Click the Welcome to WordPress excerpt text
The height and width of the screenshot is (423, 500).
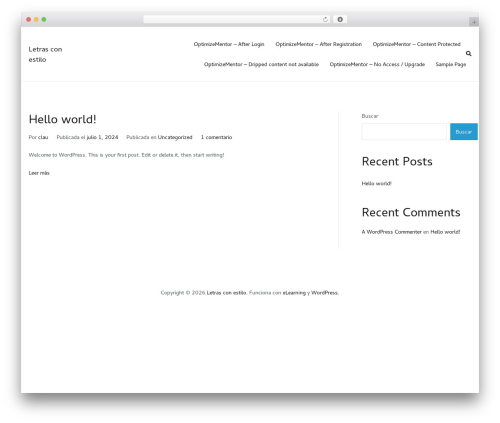126,155
